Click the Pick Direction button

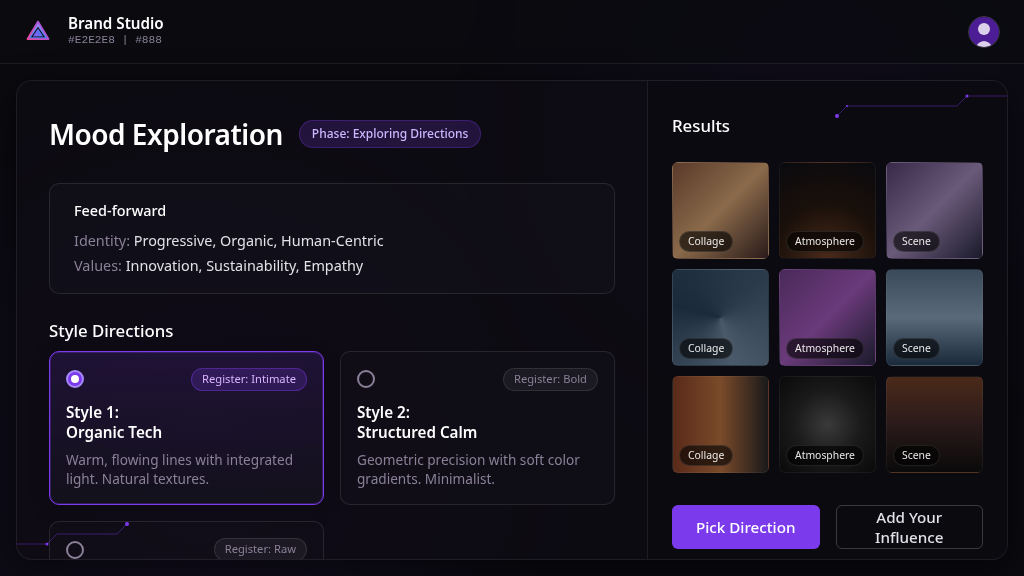click(746, 527)
